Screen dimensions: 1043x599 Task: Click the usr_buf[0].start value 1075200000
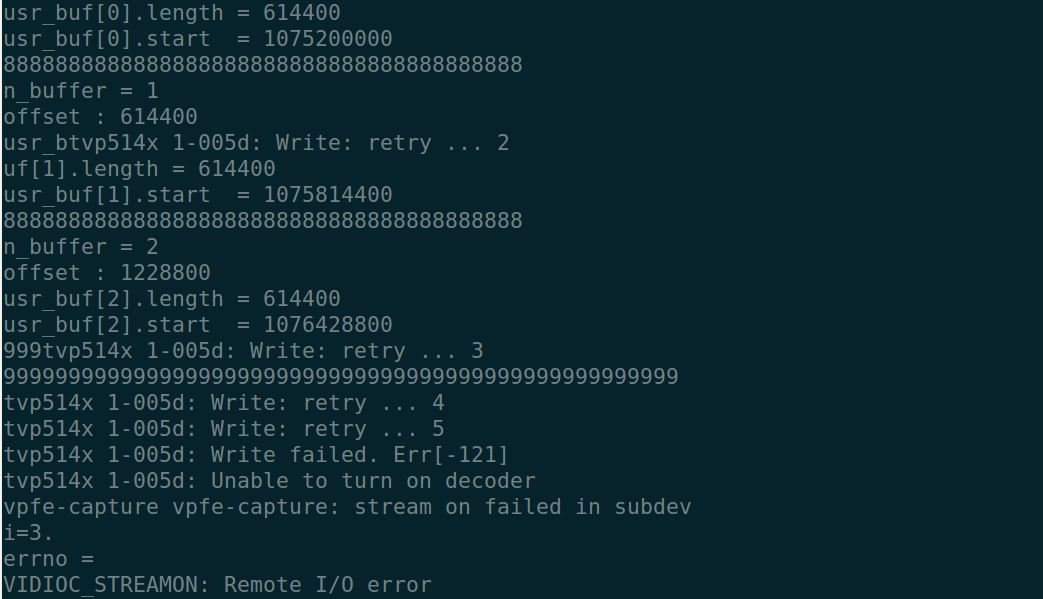(328, 39)
